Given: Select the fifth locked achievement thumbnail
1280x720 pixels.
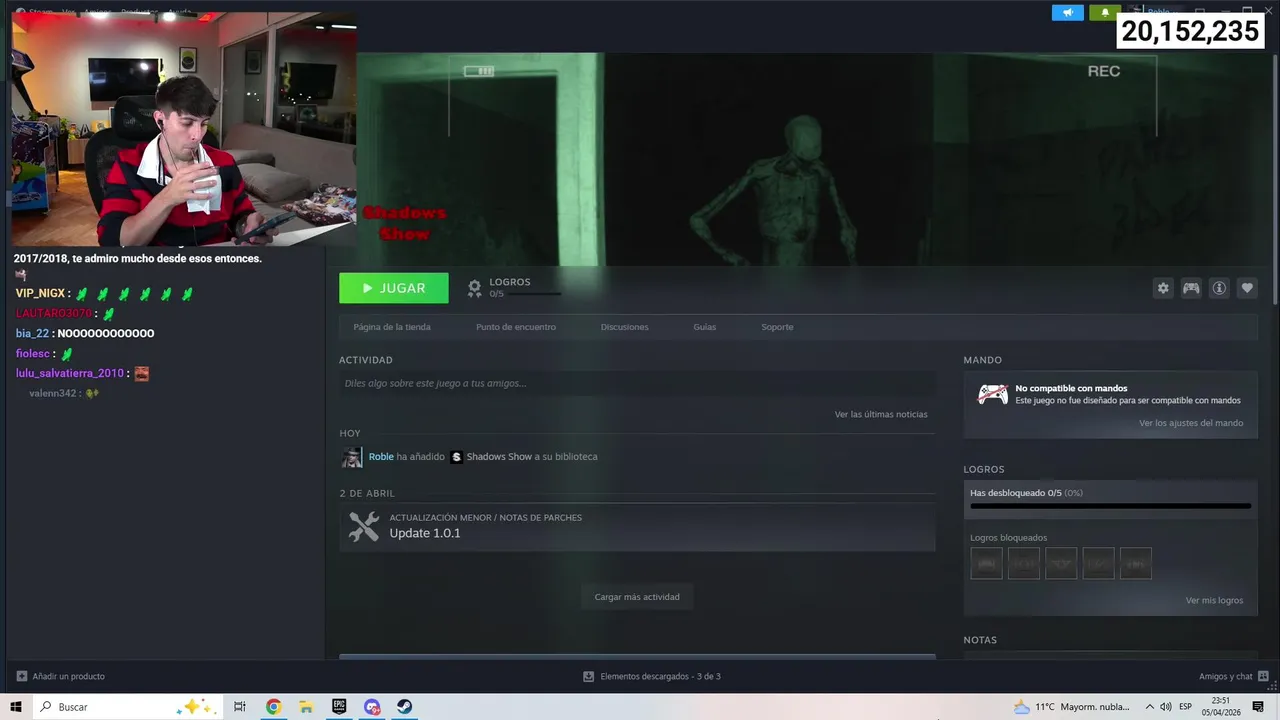Looking at the screenshot, I should (x=1135, y=563).
